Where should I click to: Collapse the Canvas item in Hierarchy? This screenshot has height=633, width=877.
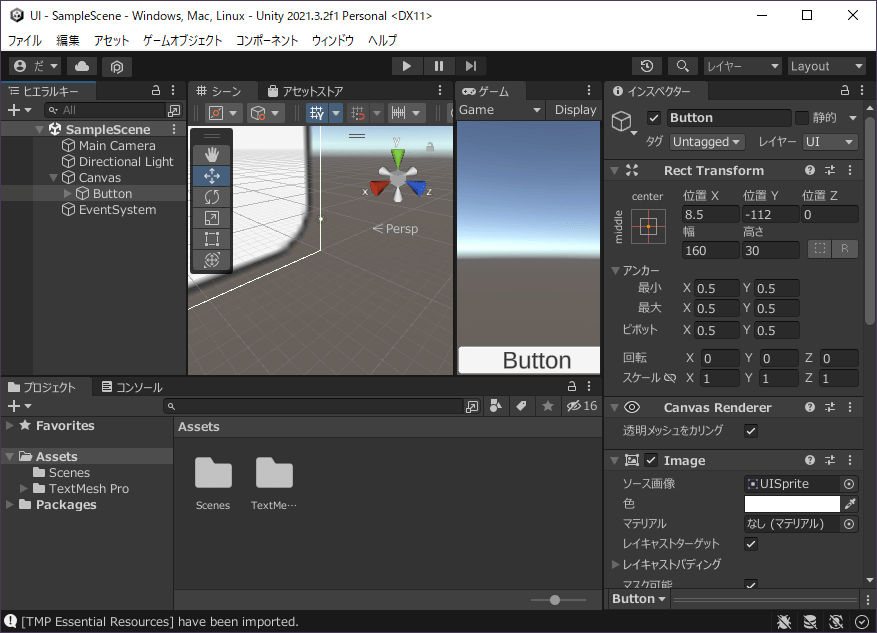pos(54,178)
